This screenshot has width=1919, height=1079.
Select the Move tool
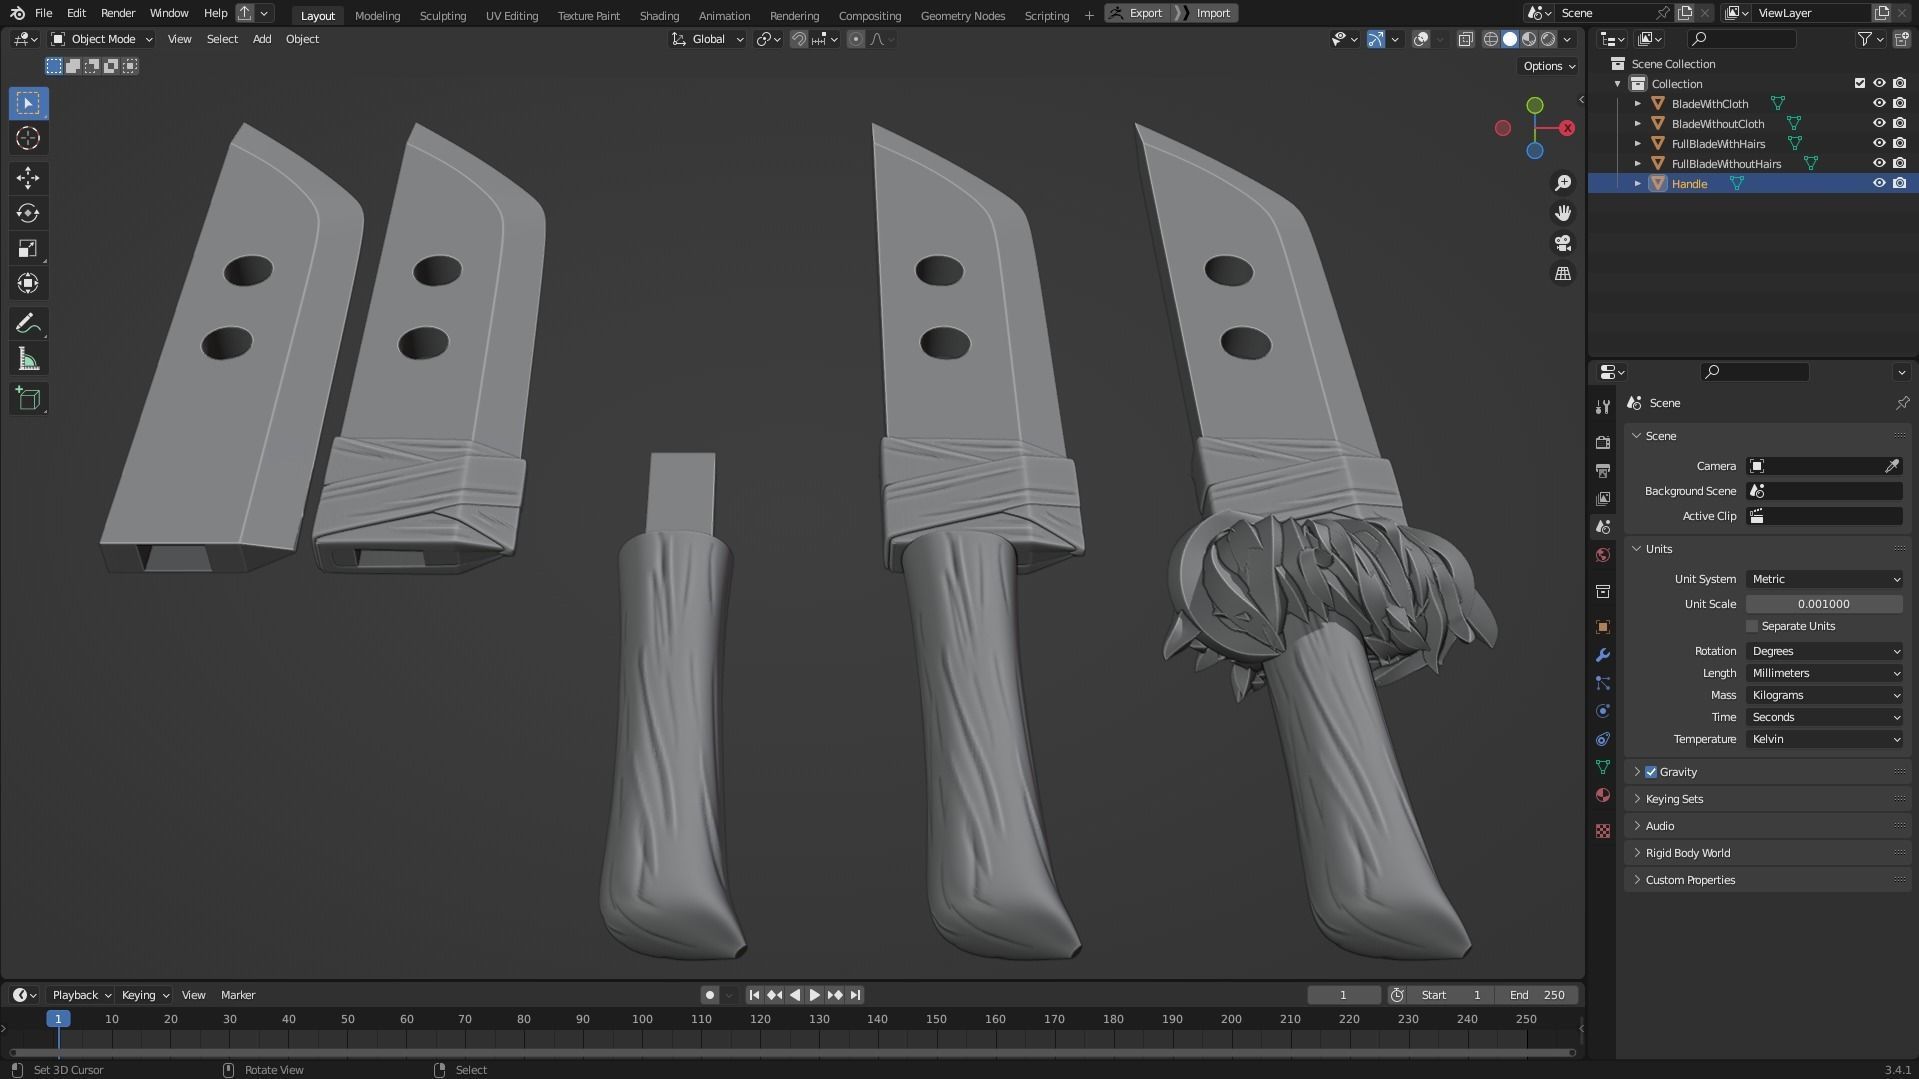[27, 178]
